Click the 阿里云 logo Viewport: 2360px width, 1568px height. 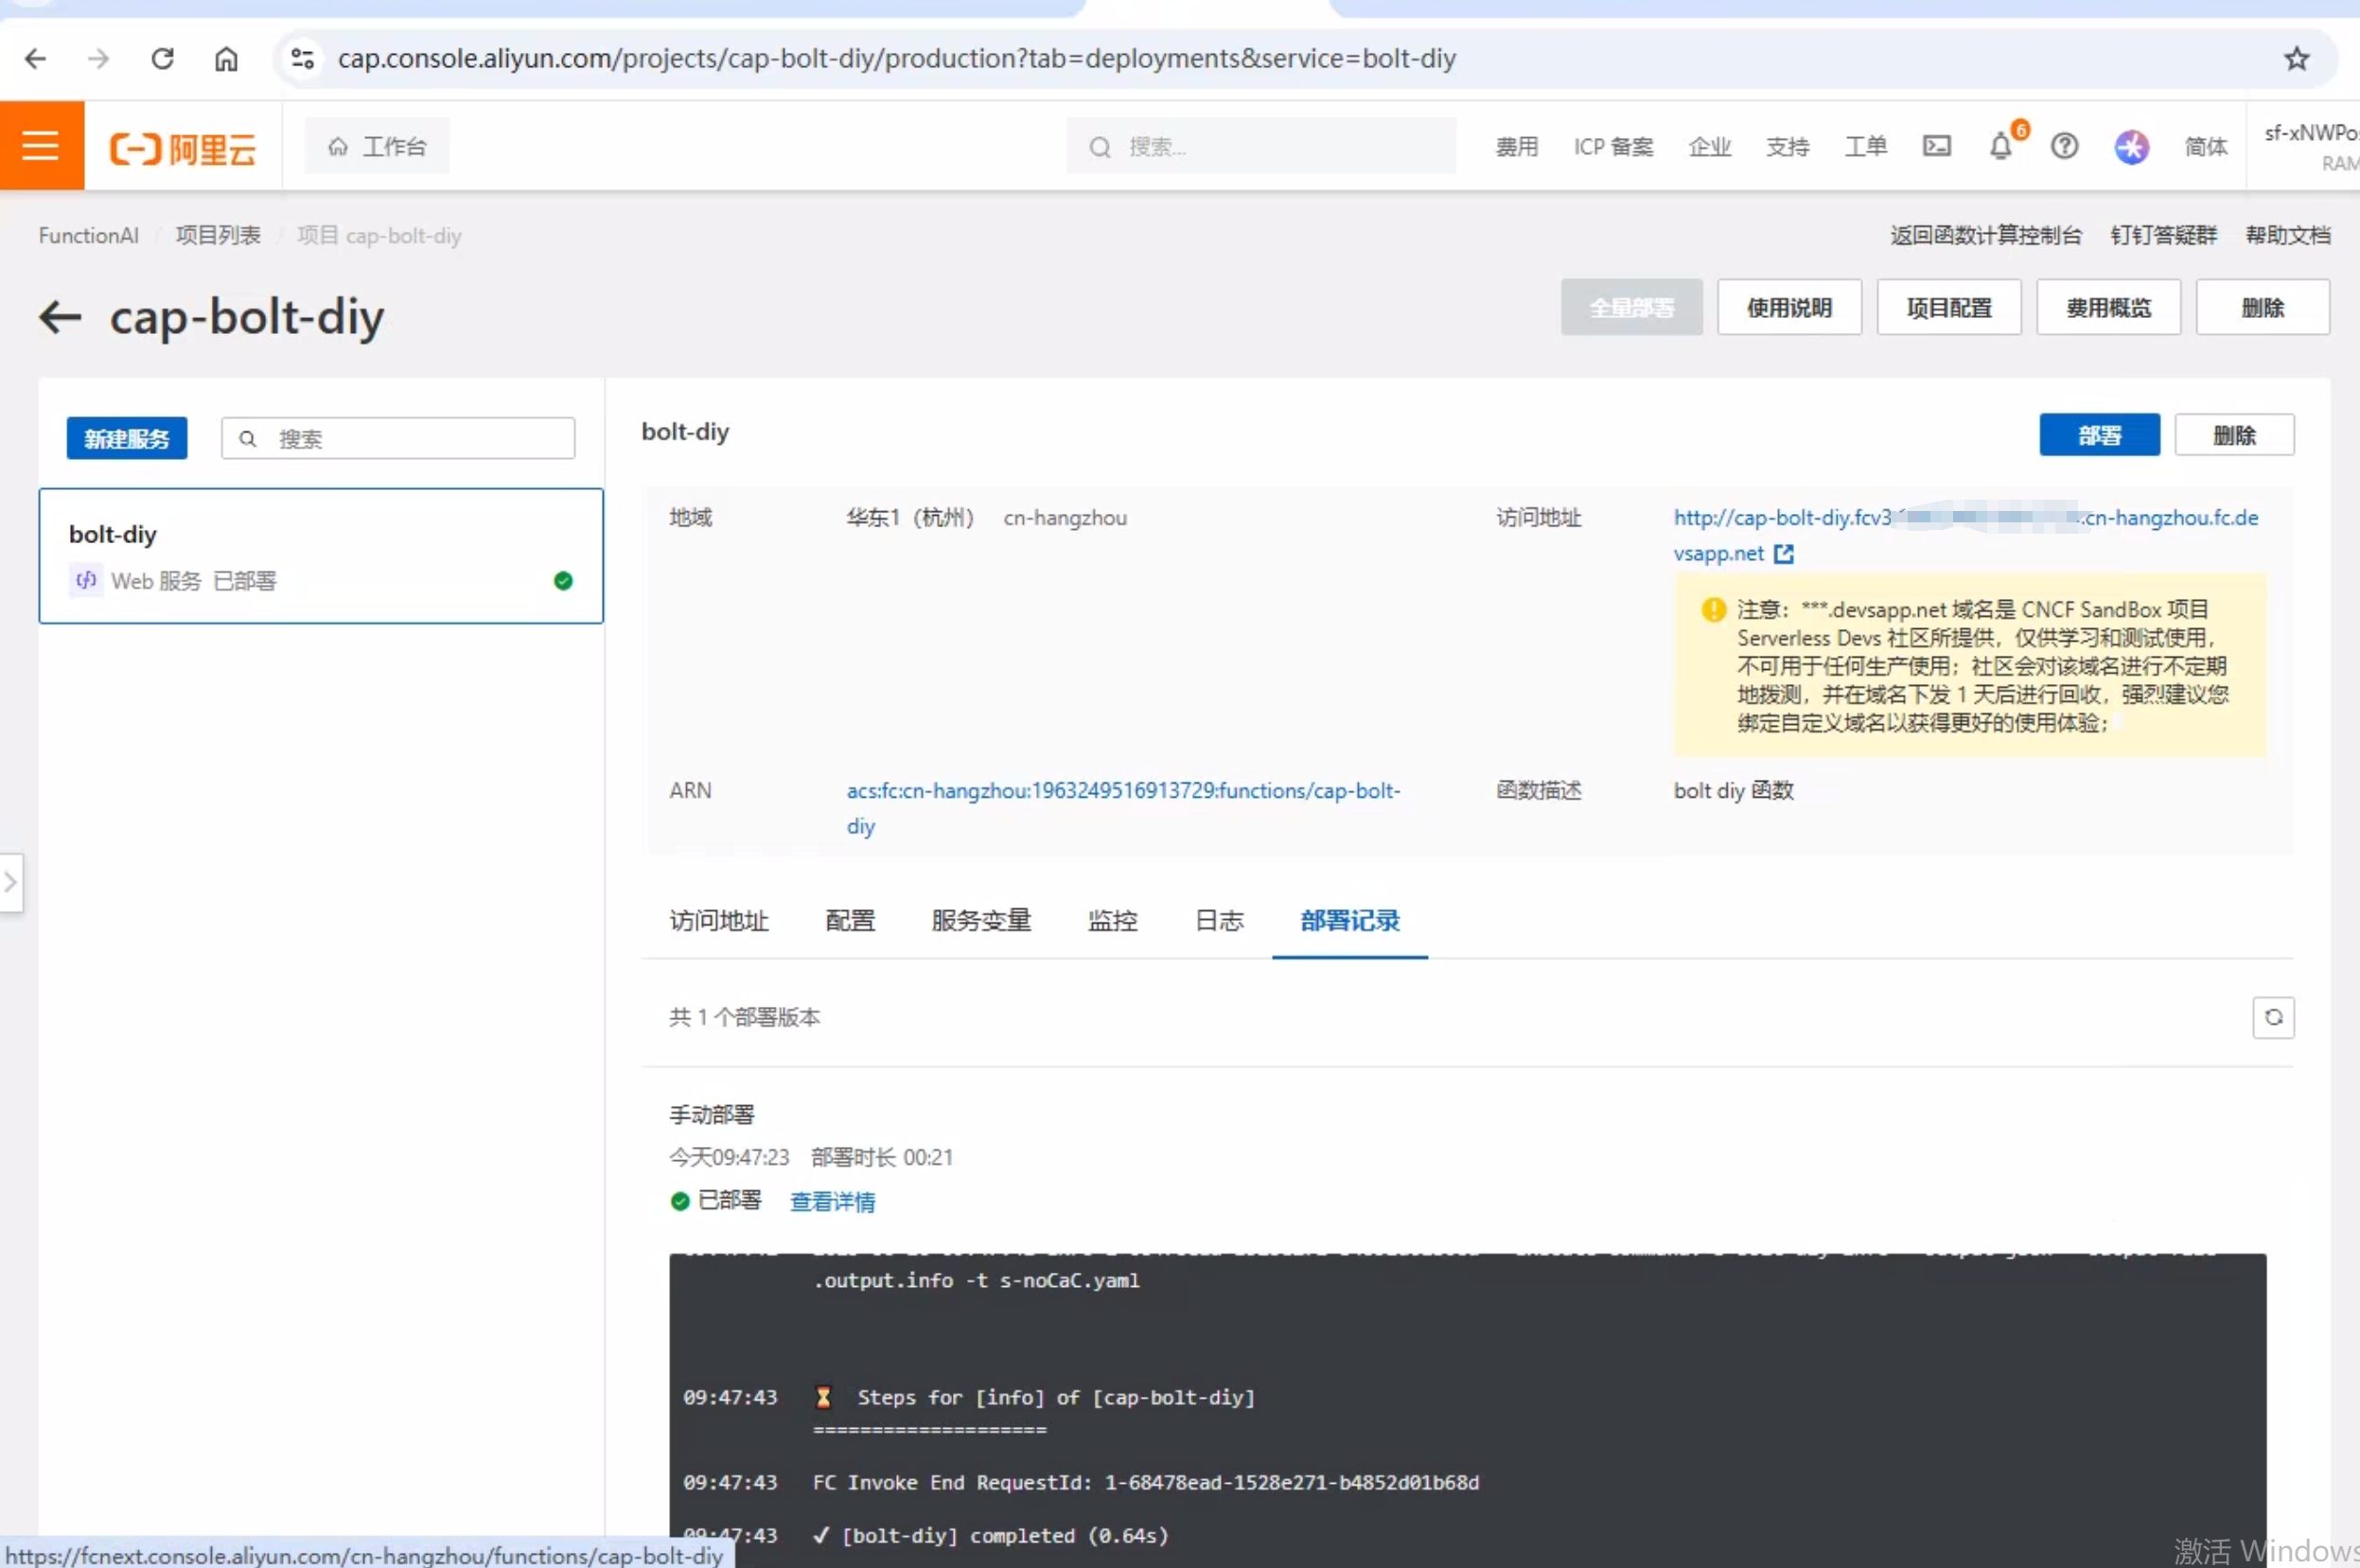(183, 148)
